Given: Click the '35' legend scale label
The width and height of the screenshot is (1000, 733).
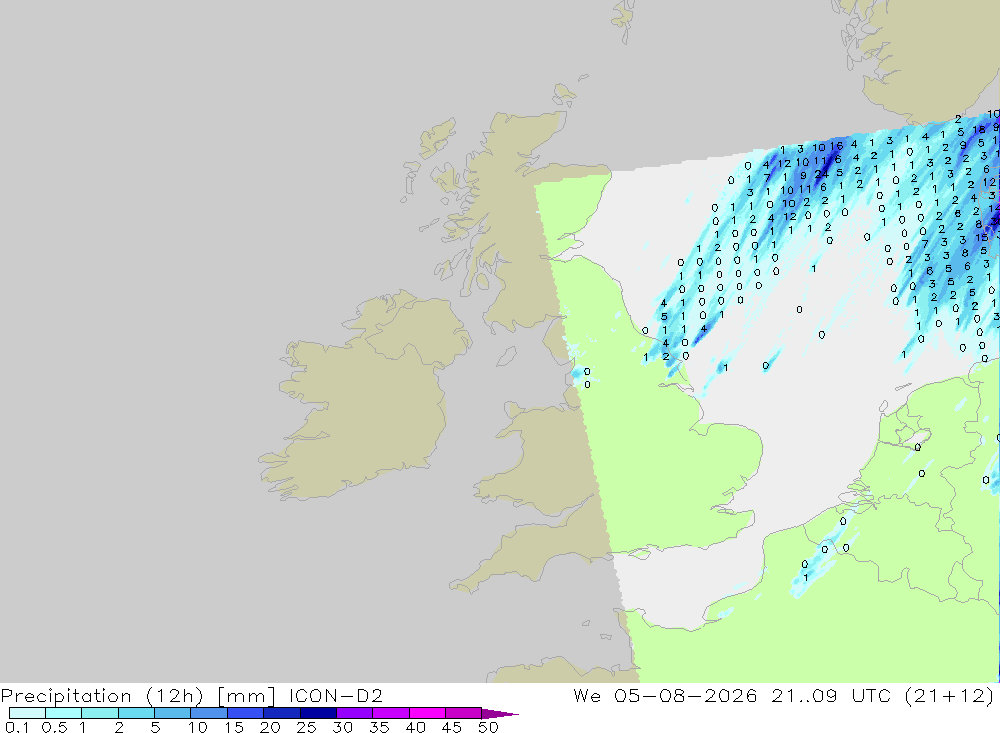Looking at the screenshot, I should point(379,727).
